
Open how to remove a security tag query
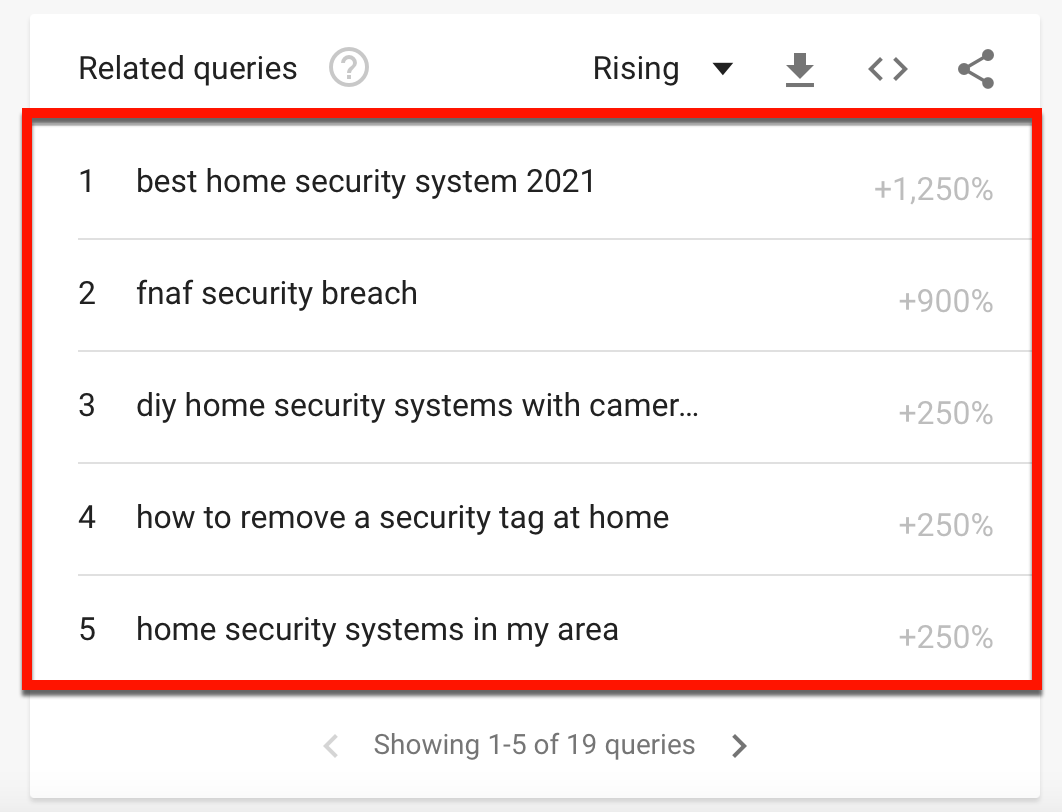402,517
